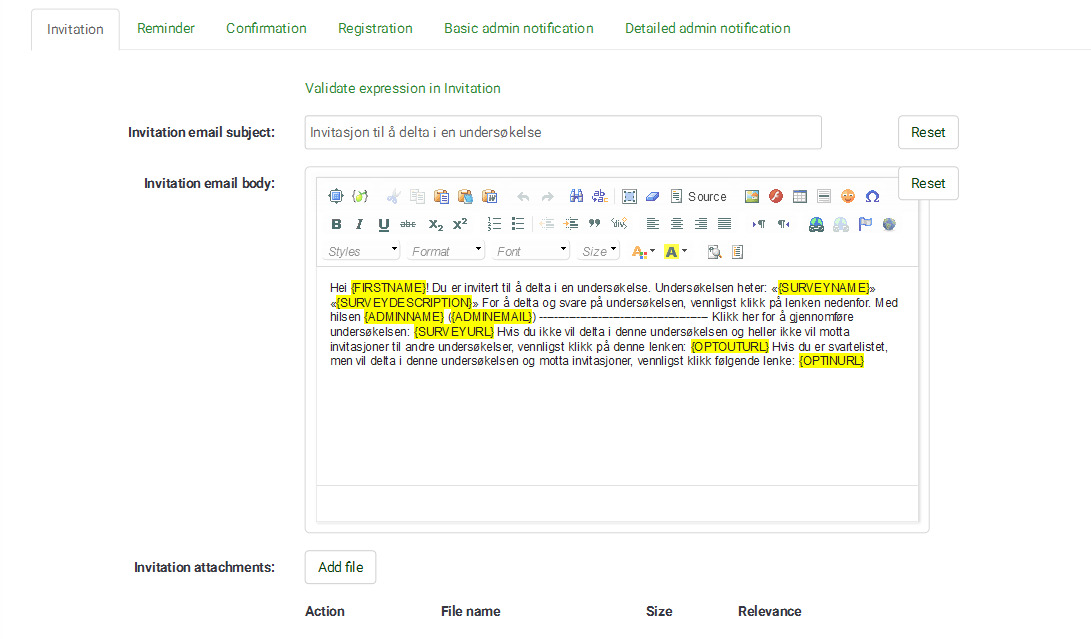1091x639 pixels.
Task: Click the Add file button
Action: tap(340, 568)
